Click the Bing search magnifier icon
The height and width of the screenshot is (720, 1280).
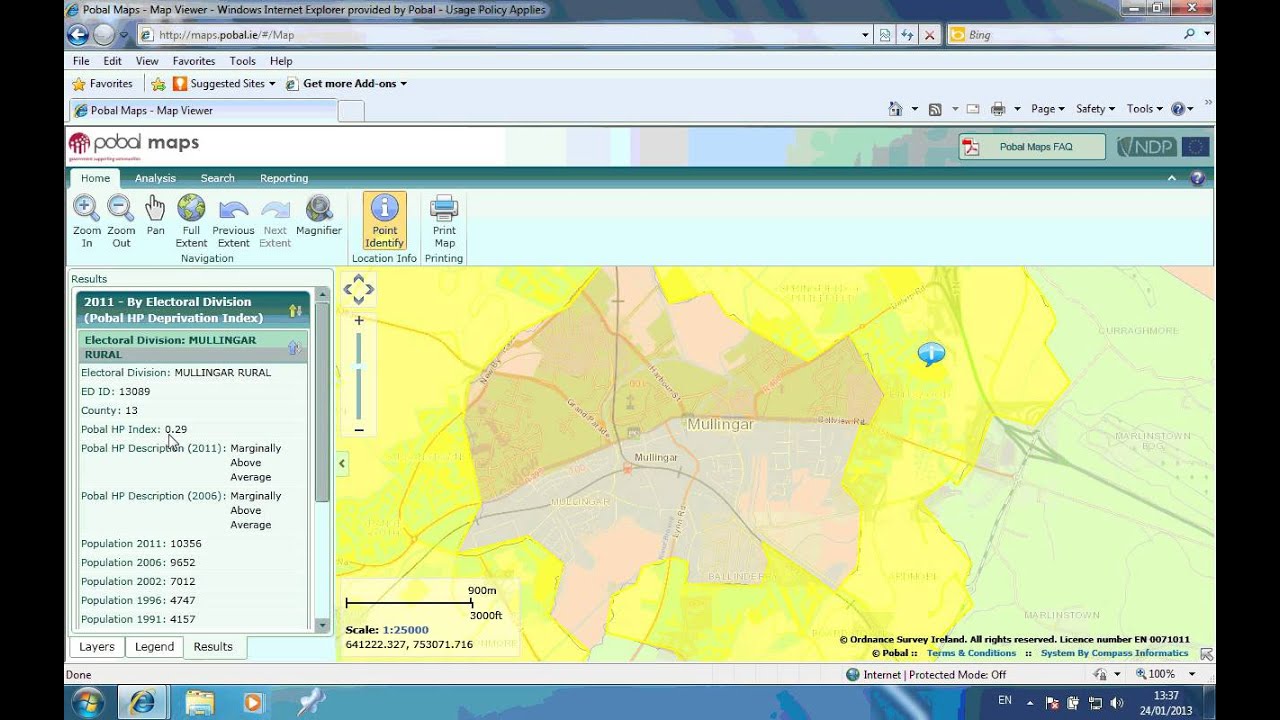[1189, 34]
